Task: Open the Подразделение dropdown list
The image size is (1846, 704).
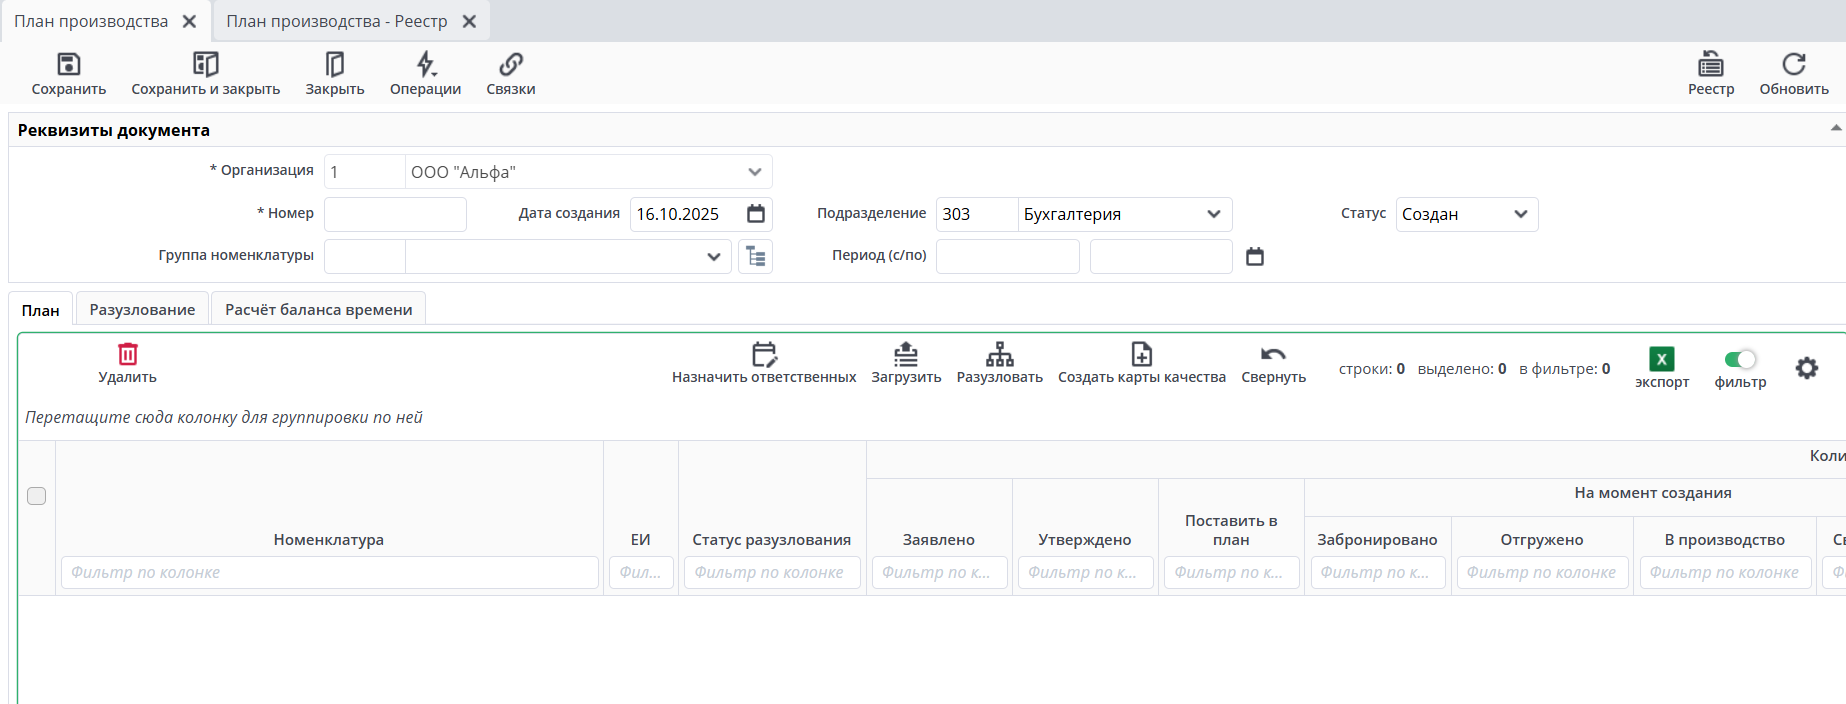Action: tap(1213, 214)
